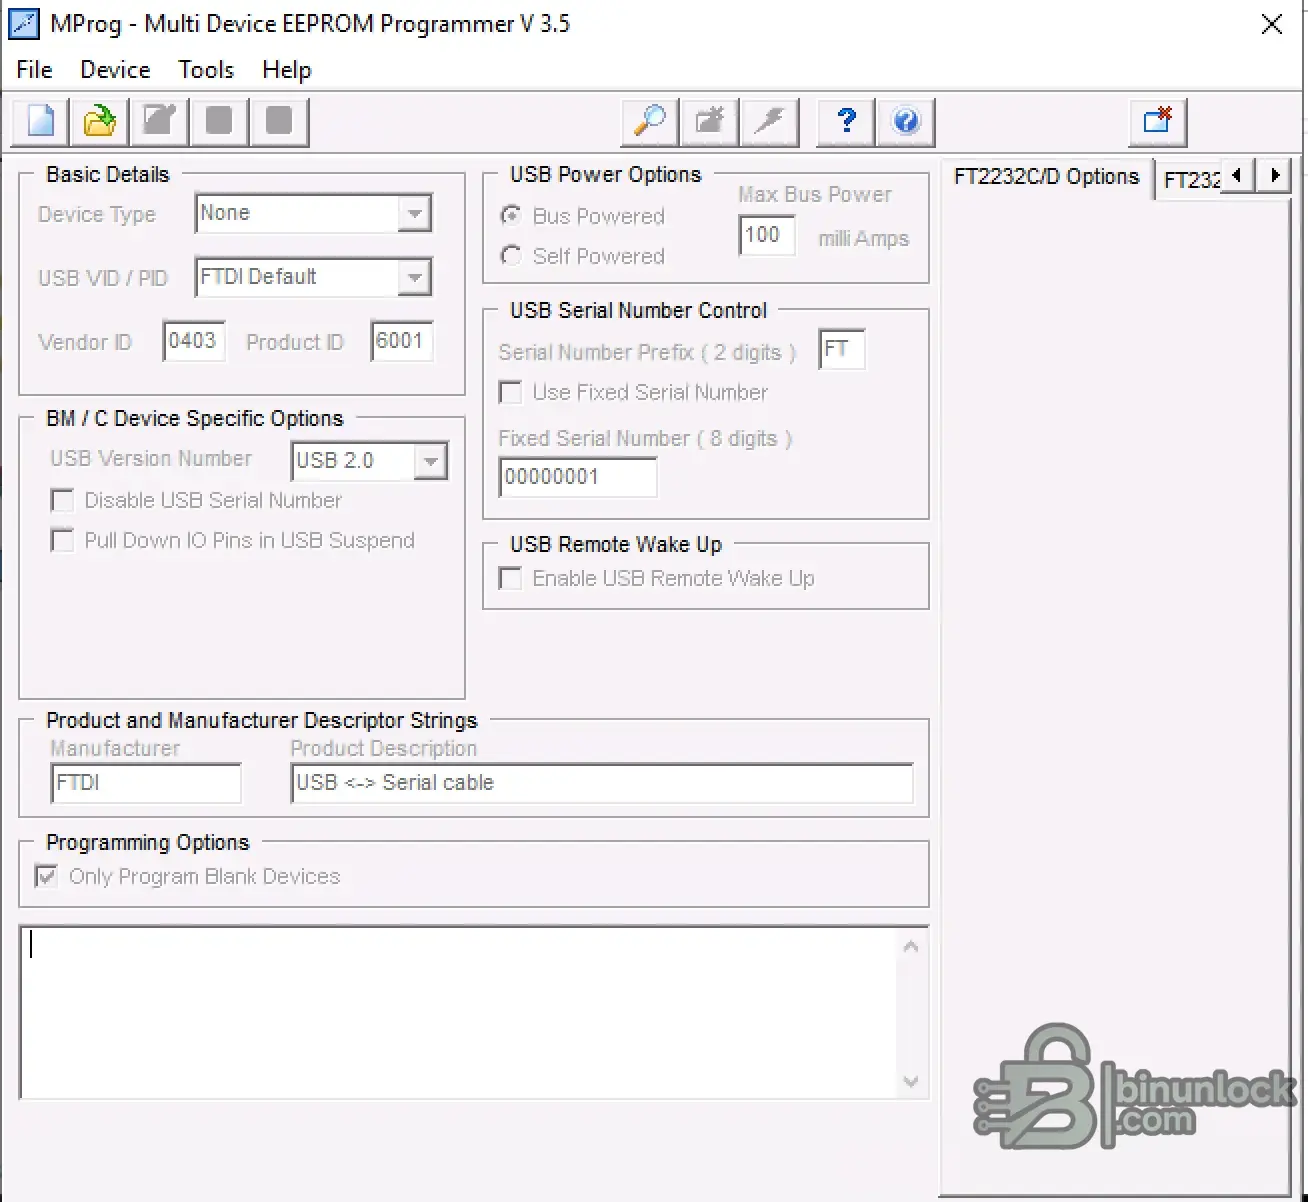Click the greyed-out lightning bolt program icon
Viewport: 1308px width, 1202px height.
(x=770, y=122)
